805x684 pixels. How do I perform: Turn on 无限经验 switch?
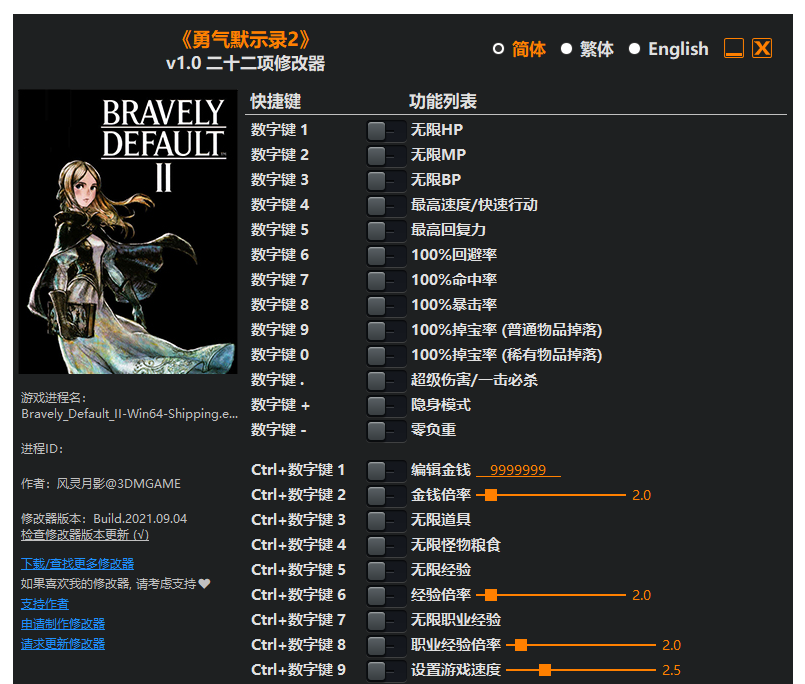tap(386, 571)
